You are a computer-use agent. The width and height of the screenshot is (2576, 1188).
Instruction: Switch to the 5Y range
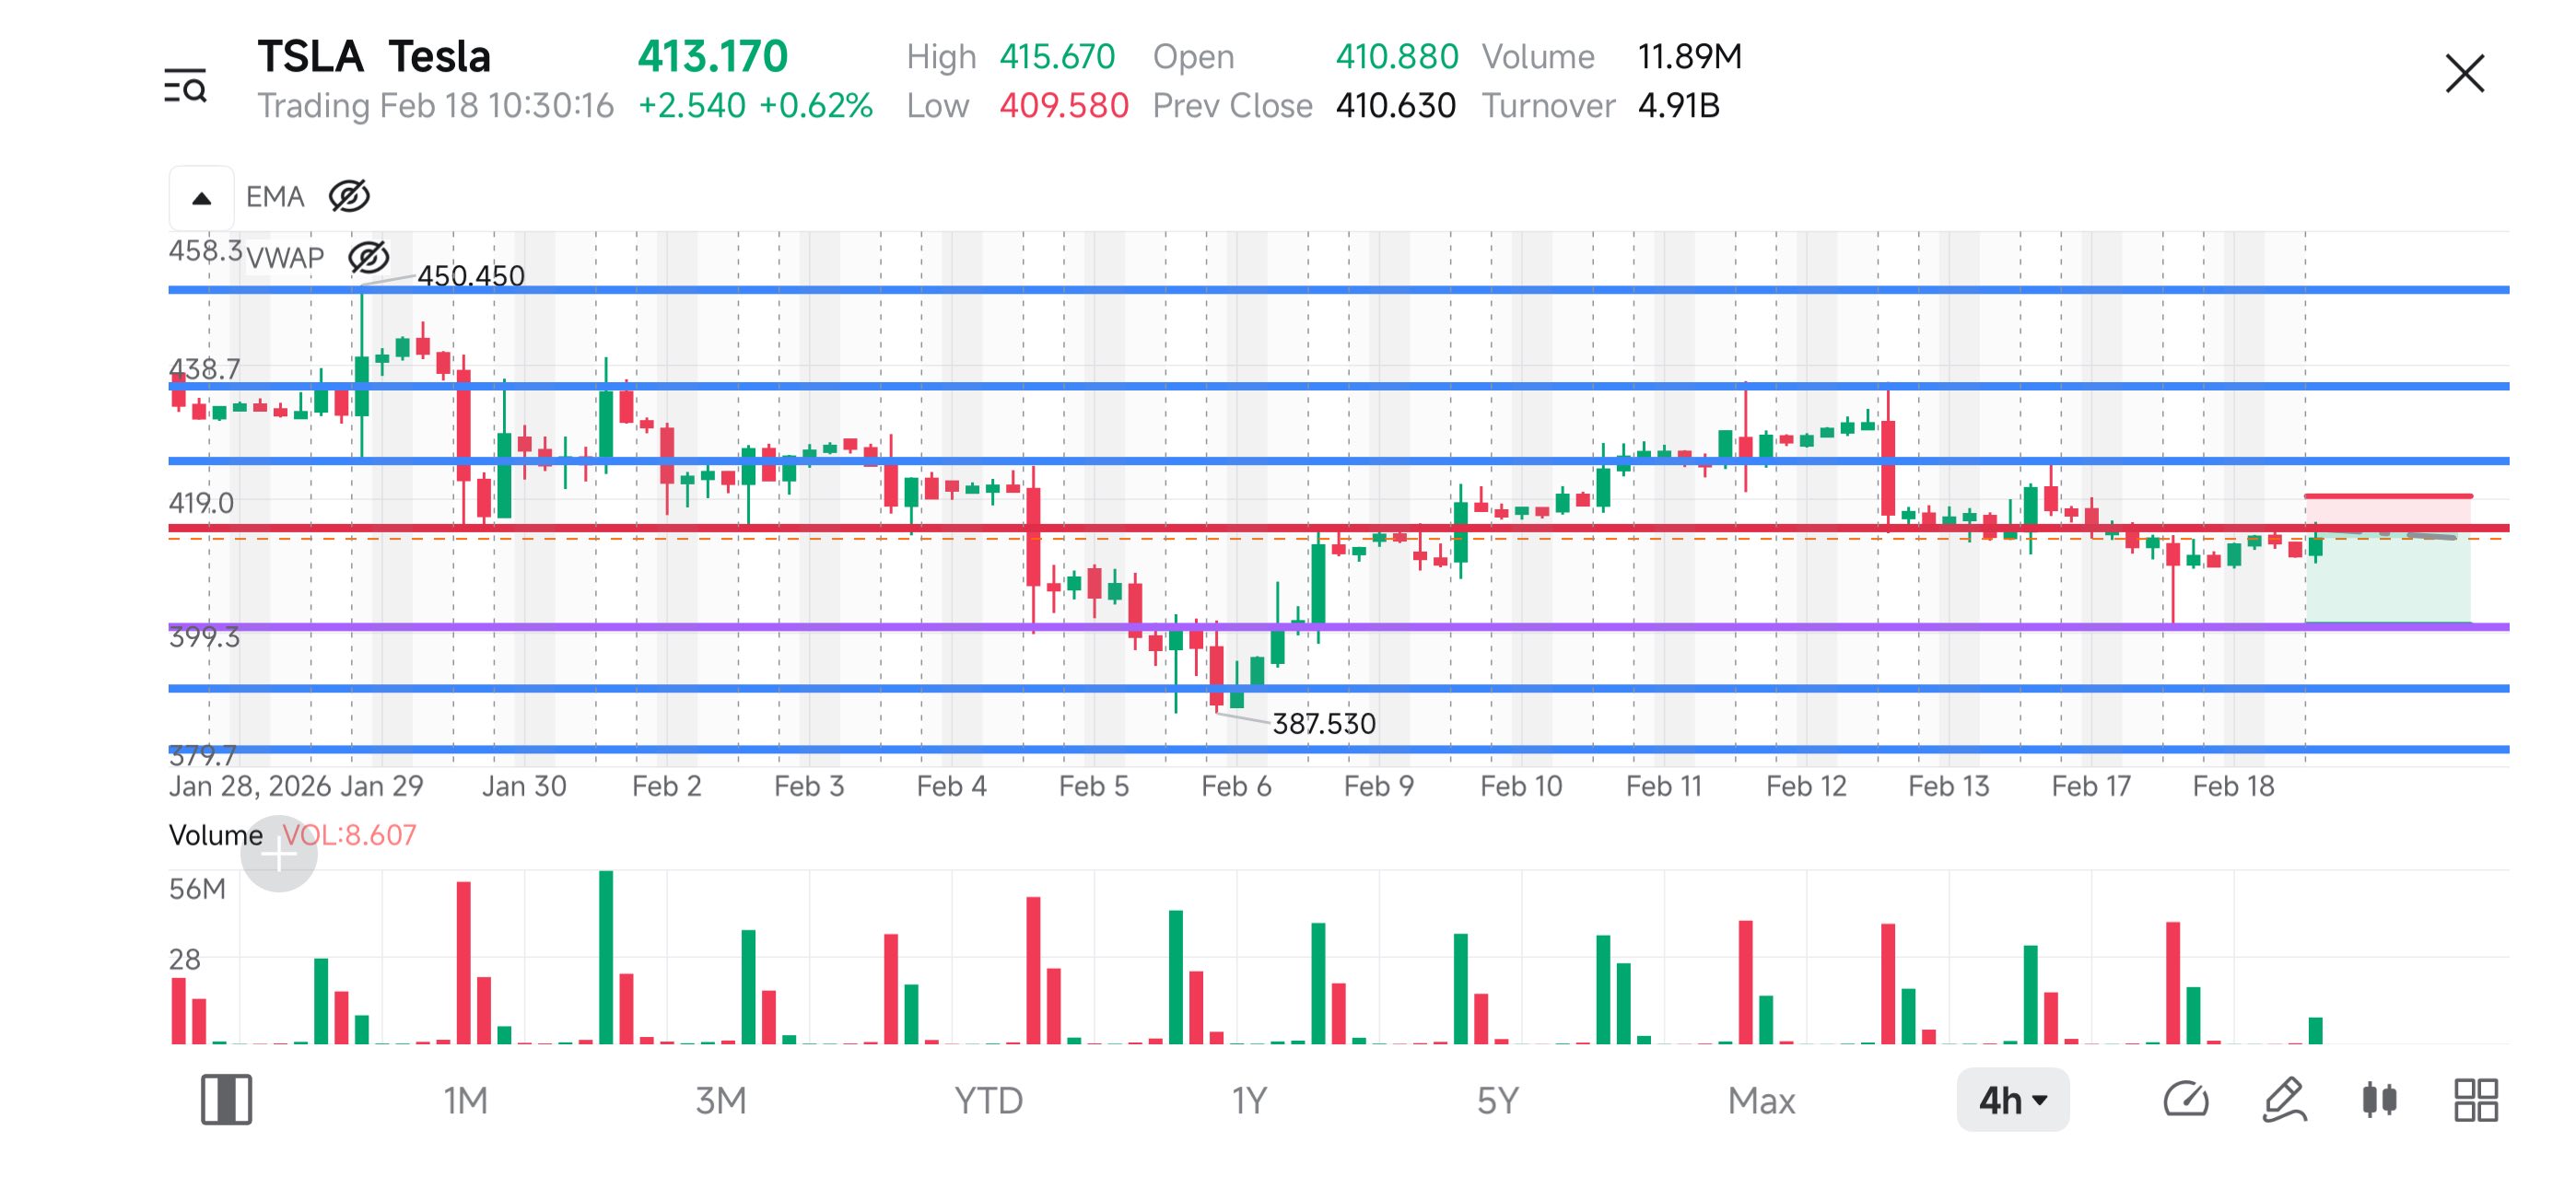(1497, 1101)
